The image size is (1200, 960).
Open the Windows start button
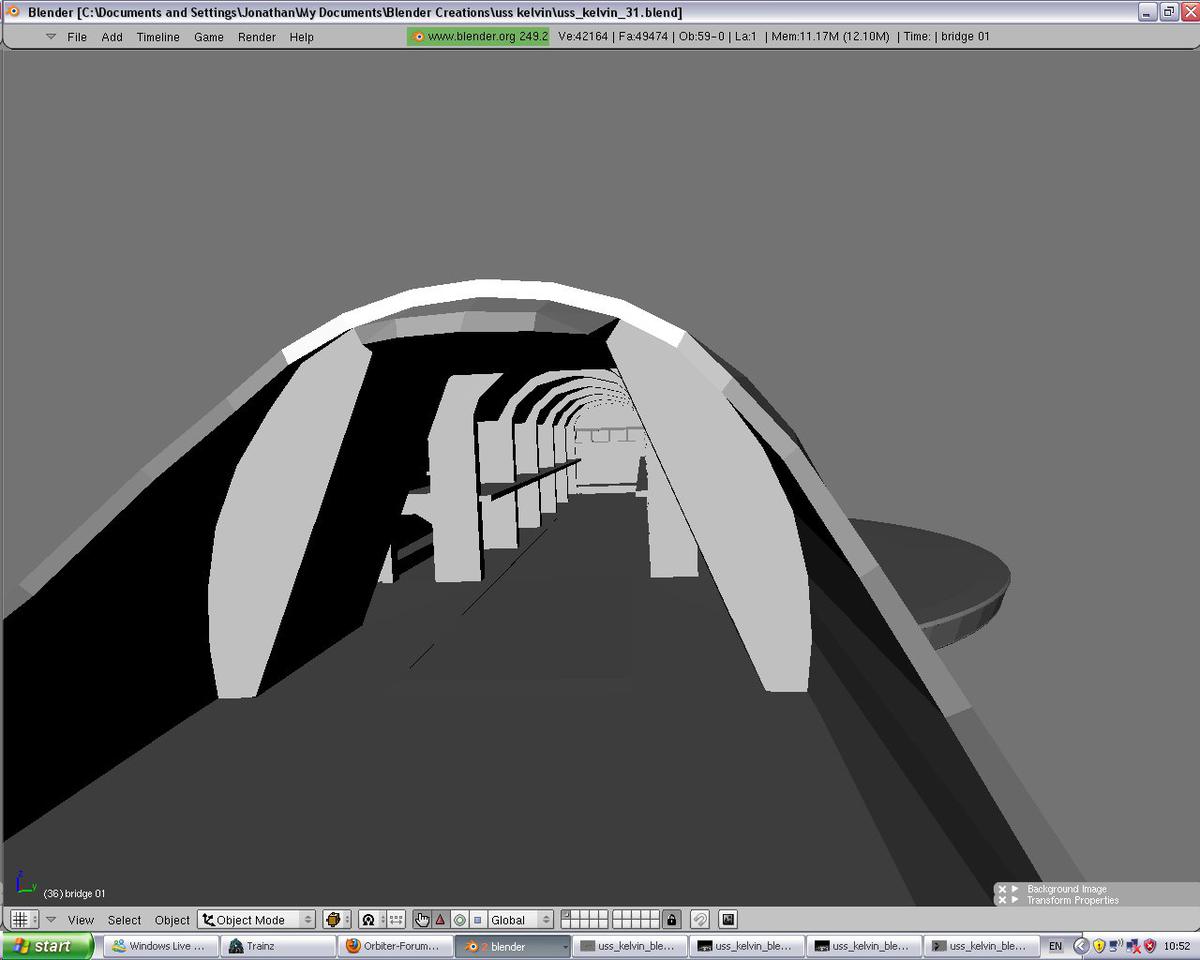(x=47, y=945)
